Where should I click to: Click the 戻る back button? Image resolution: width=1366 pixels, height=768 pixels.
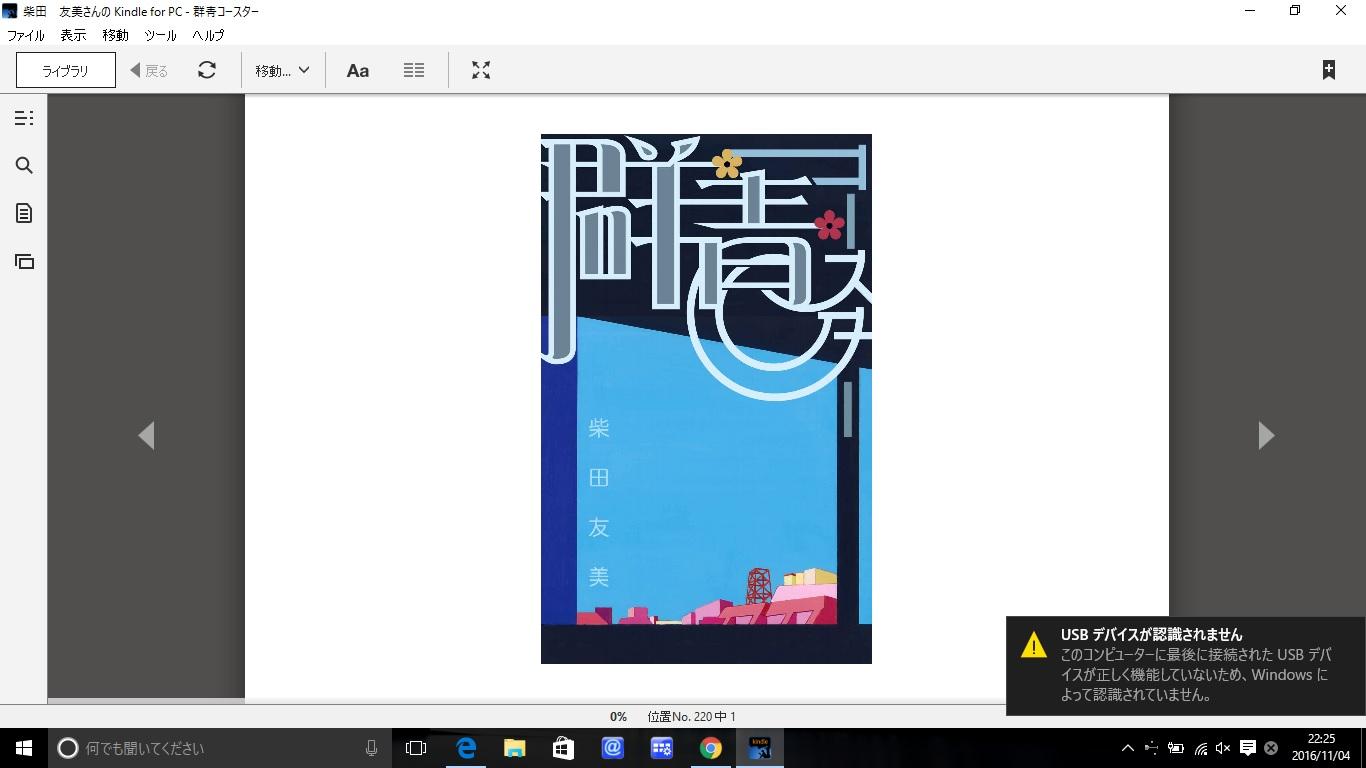(x=149, y=70)
